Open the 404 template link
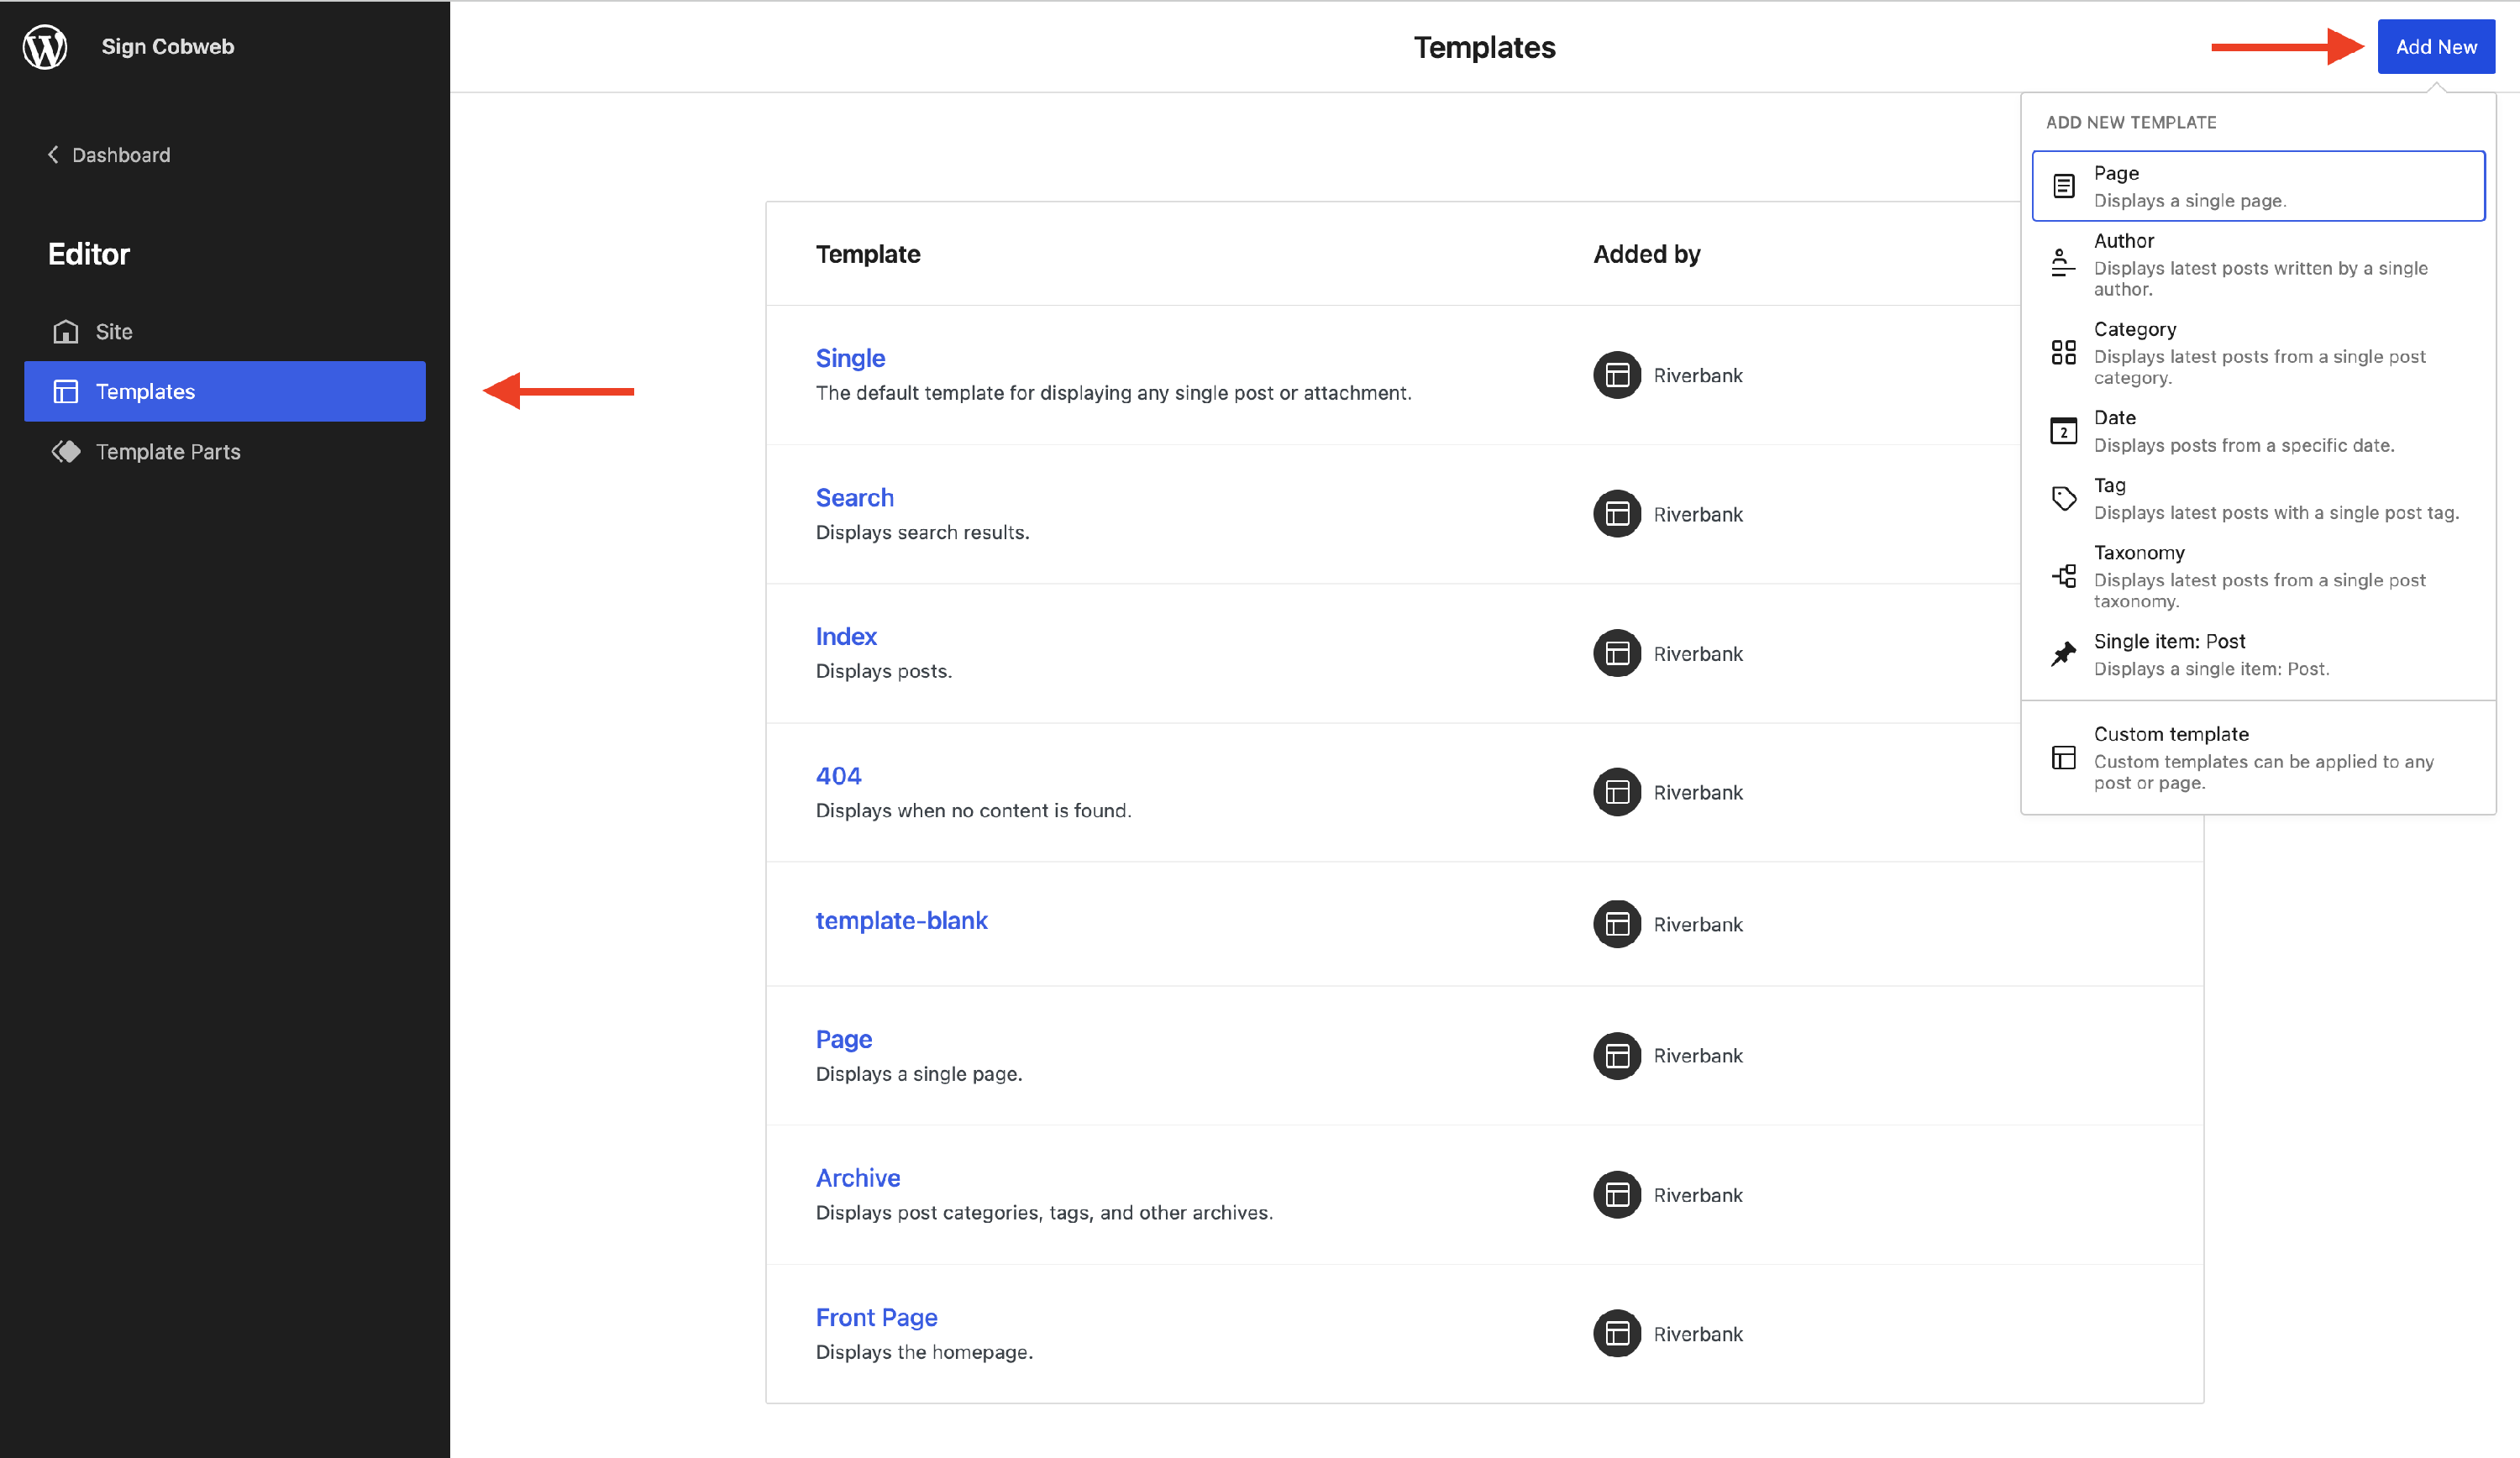Image resolution: width=2520 pixels, height=1458 pixels. pyautogui.click(x=838, y=775)
